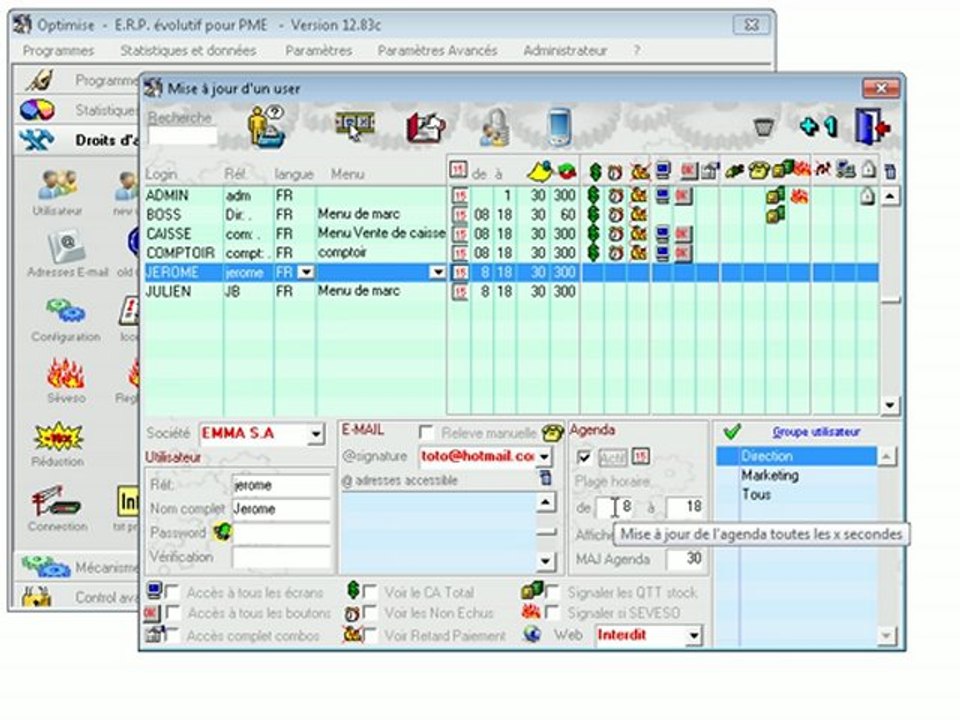This screenshot has height=720, width=960.
Task: Click the trash bin delete icon
Action: [763, 127]
